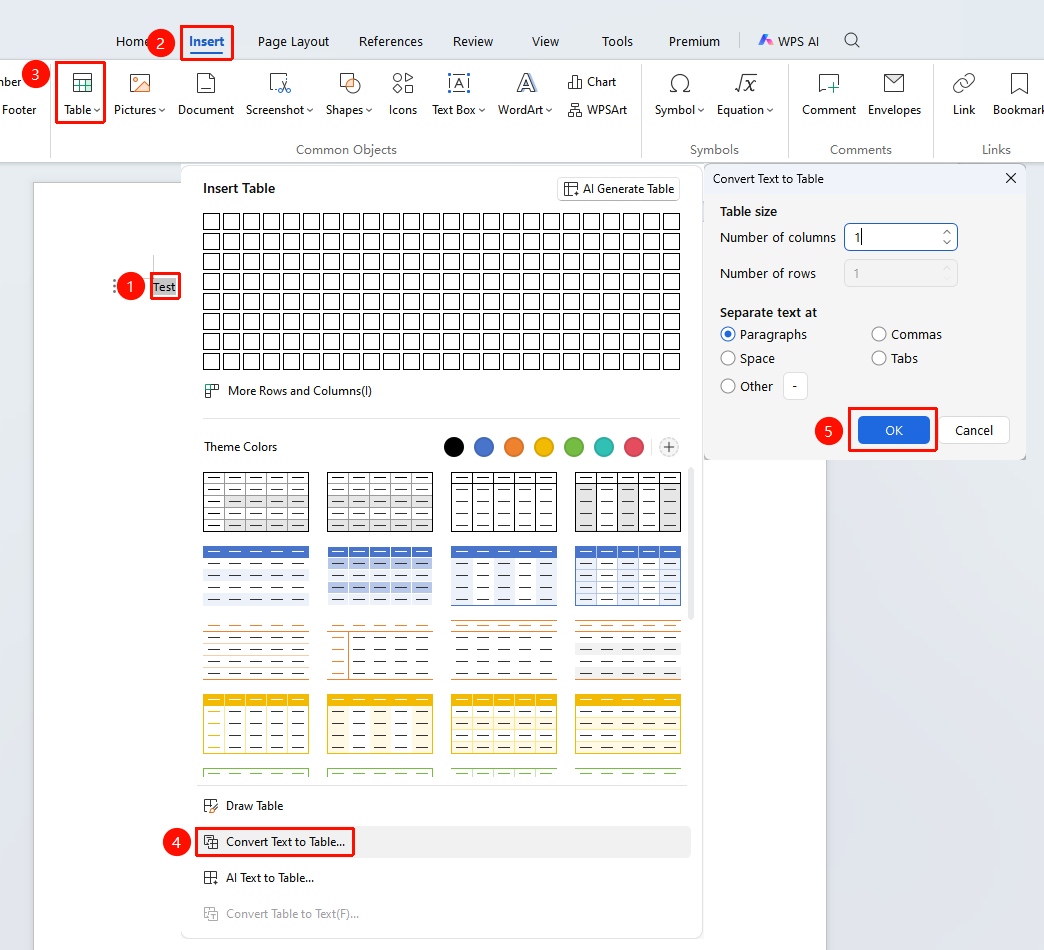
Task: Select AI Text to Table option
Action: pos(258,878)
